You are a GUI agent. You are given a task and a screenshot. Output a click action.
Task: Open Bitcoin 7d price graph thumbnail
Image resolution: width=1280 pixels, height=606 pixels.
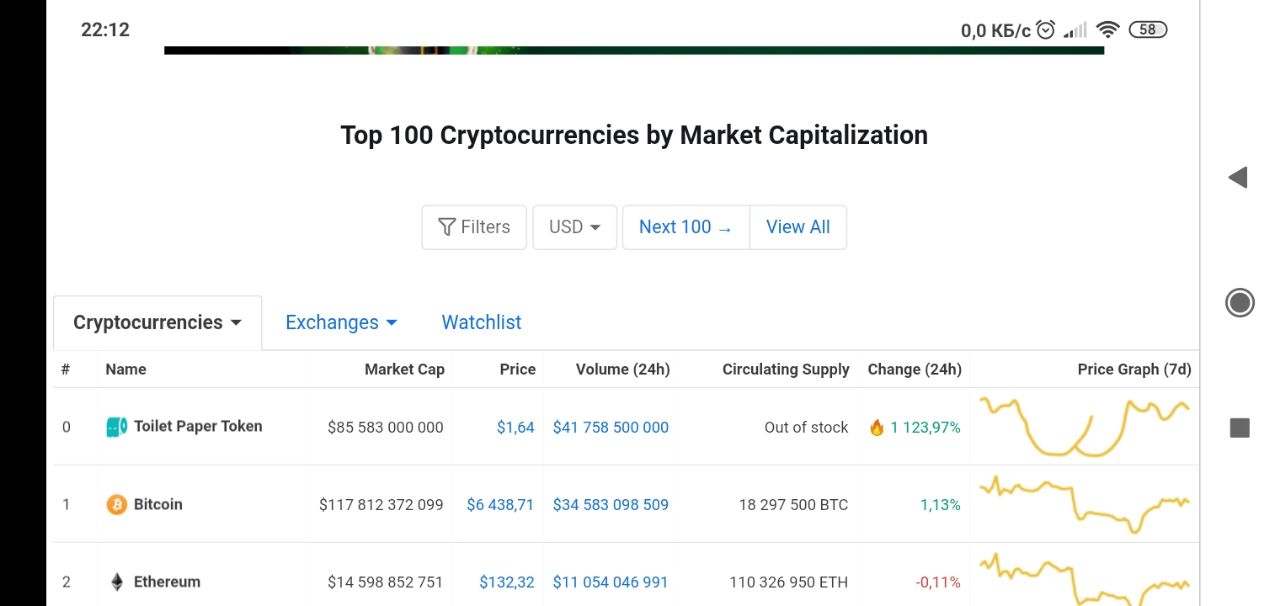1084,504
